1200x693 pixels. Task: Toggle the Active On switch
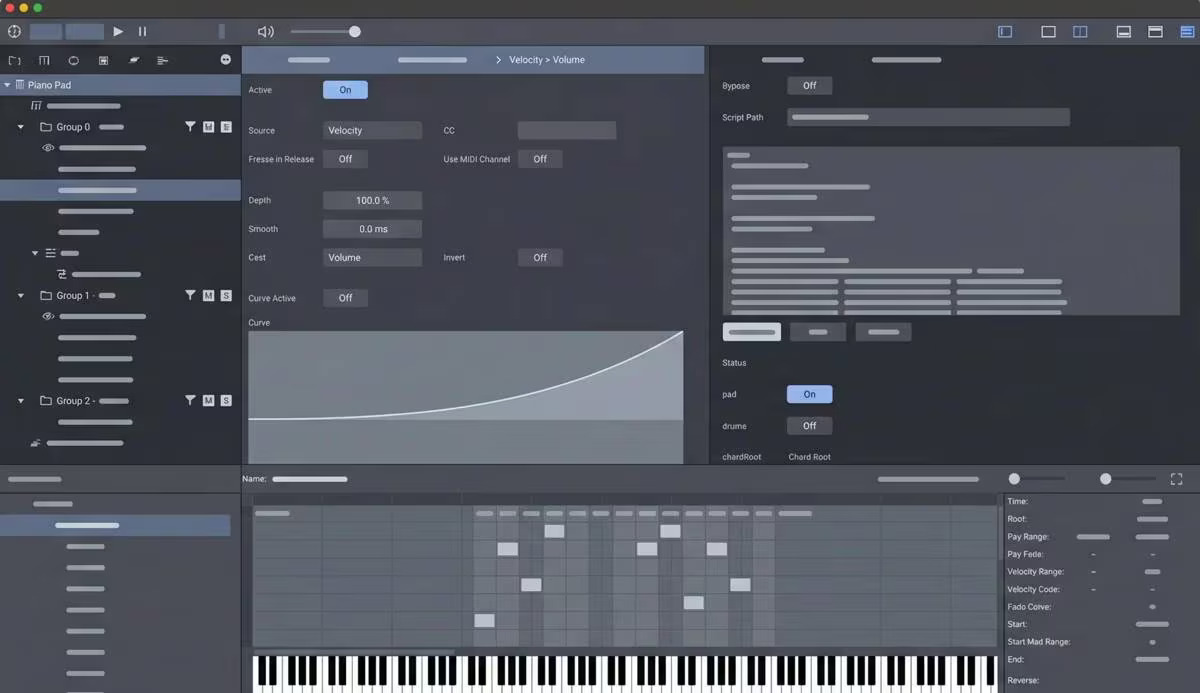tap(345, 90)
